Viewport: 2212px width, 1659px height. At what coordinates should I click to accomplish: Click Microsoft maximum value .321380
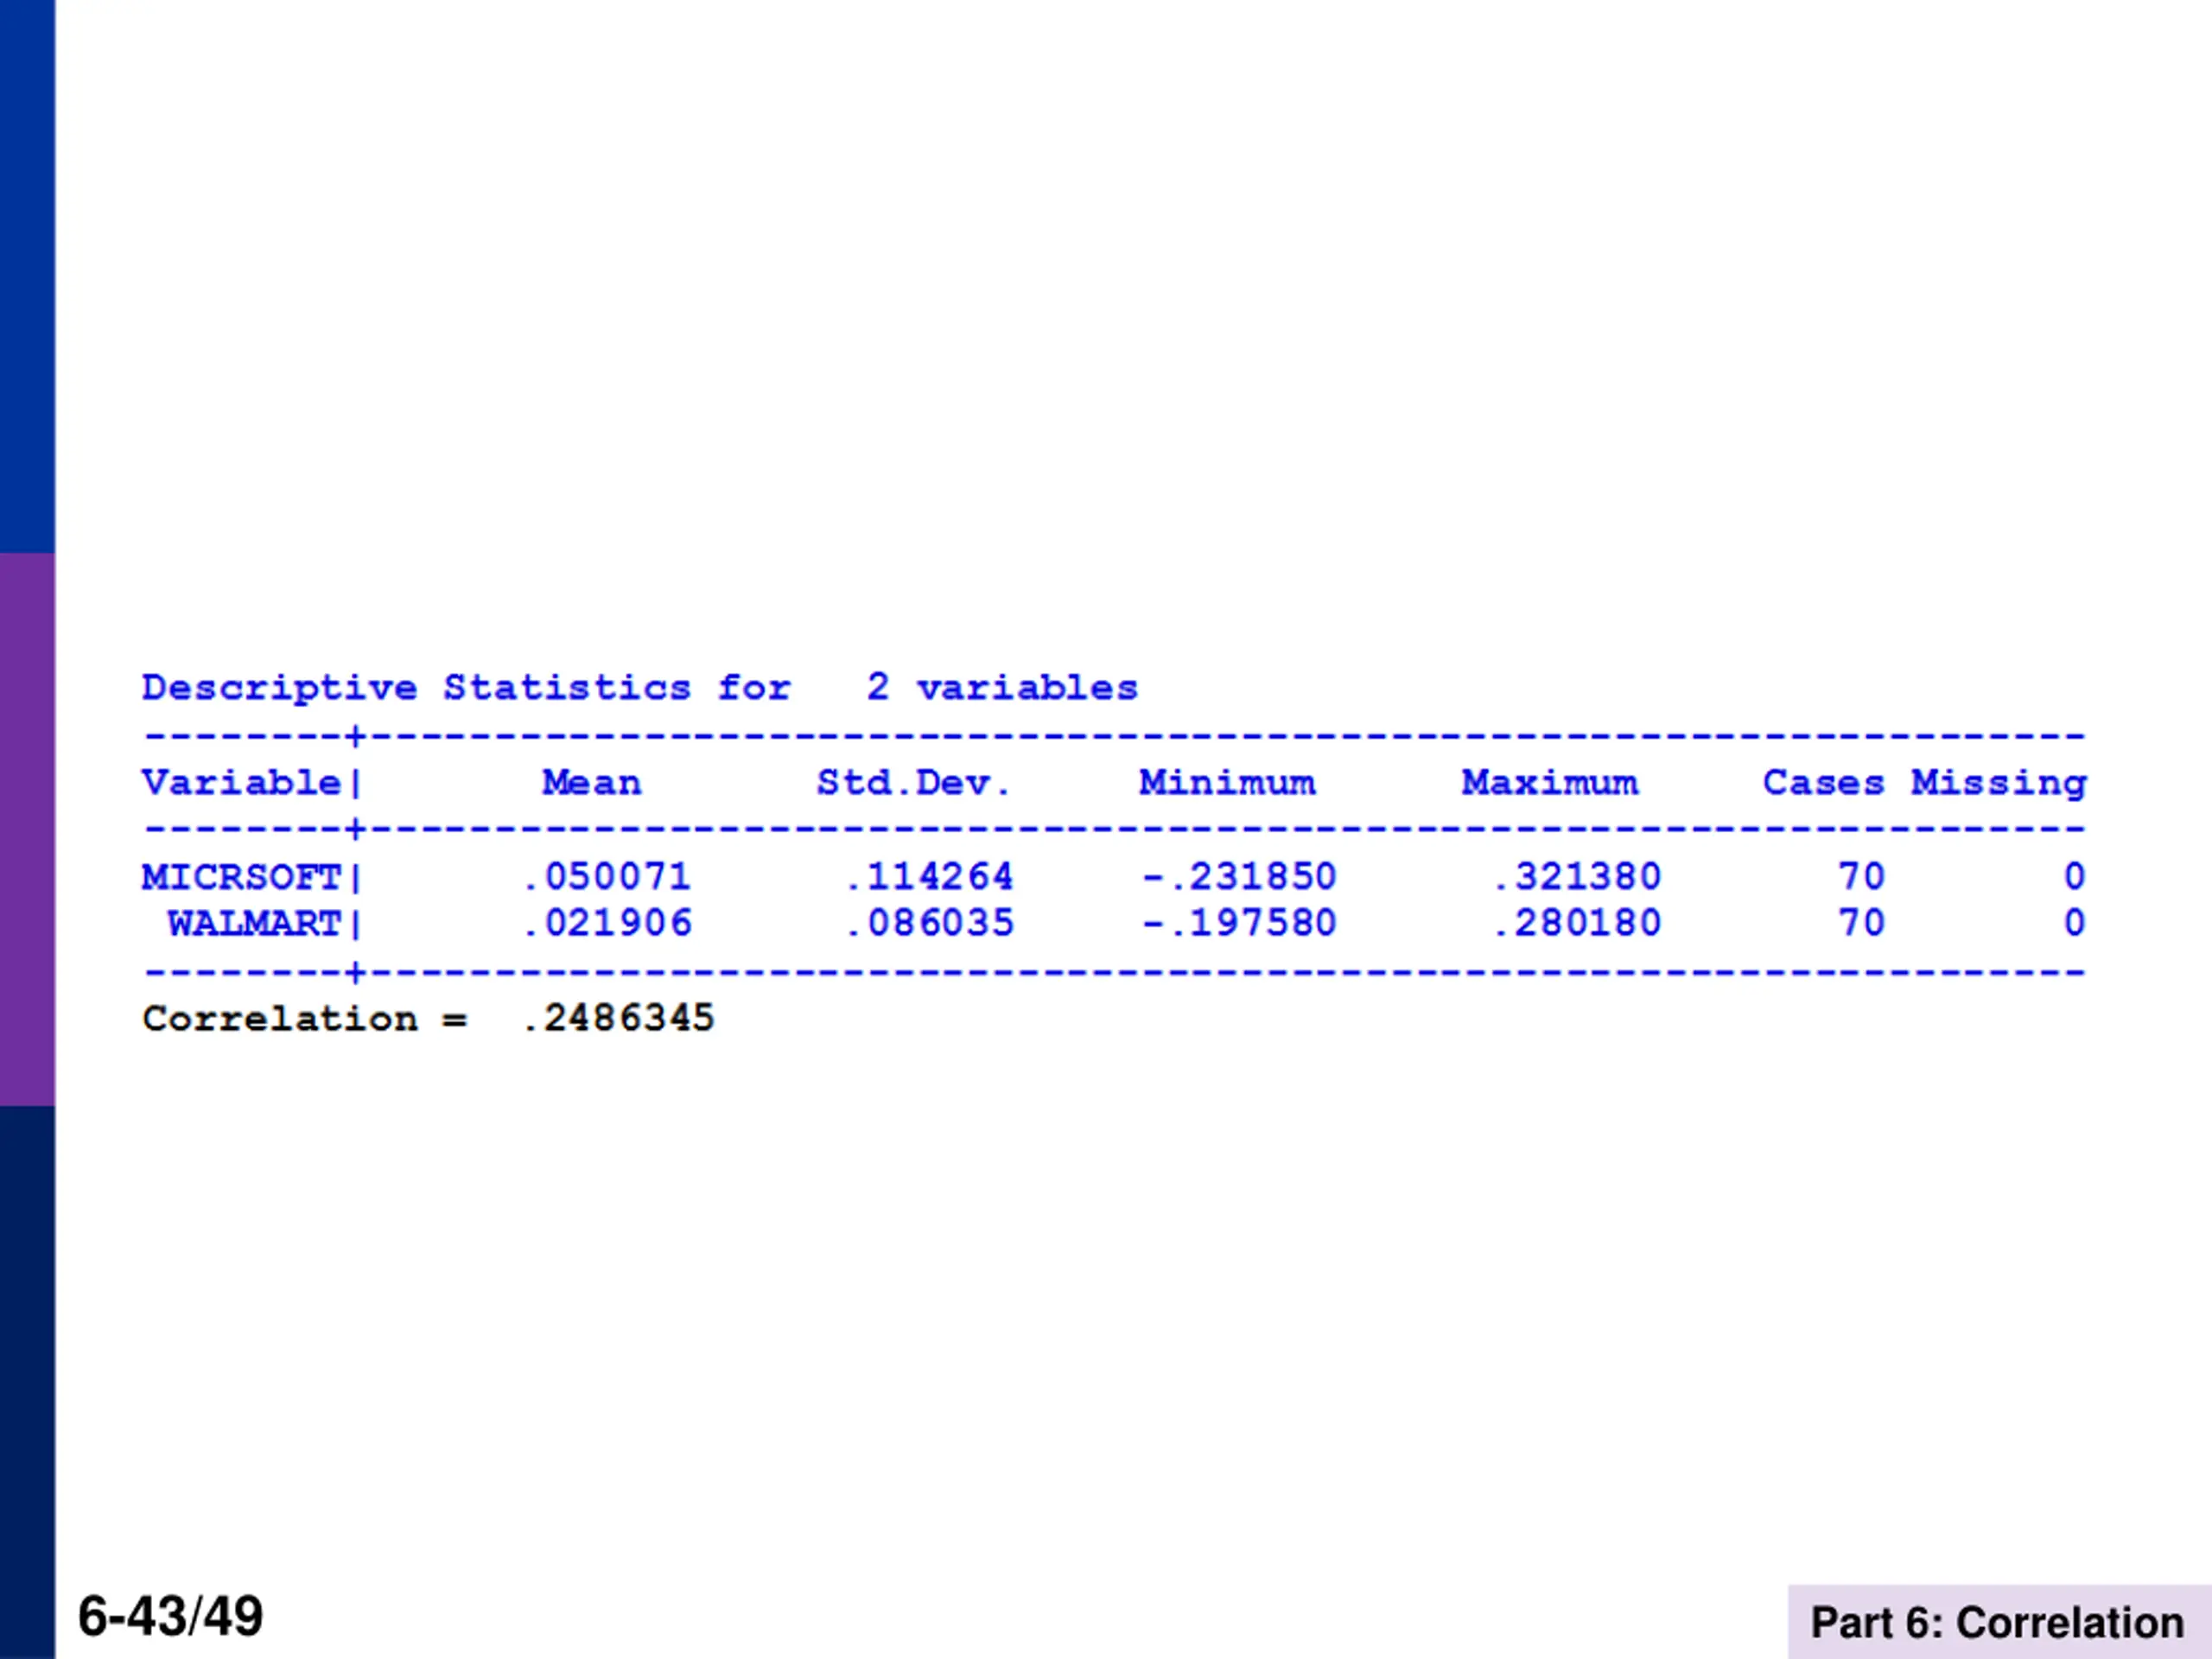[x=1577, y=877]
